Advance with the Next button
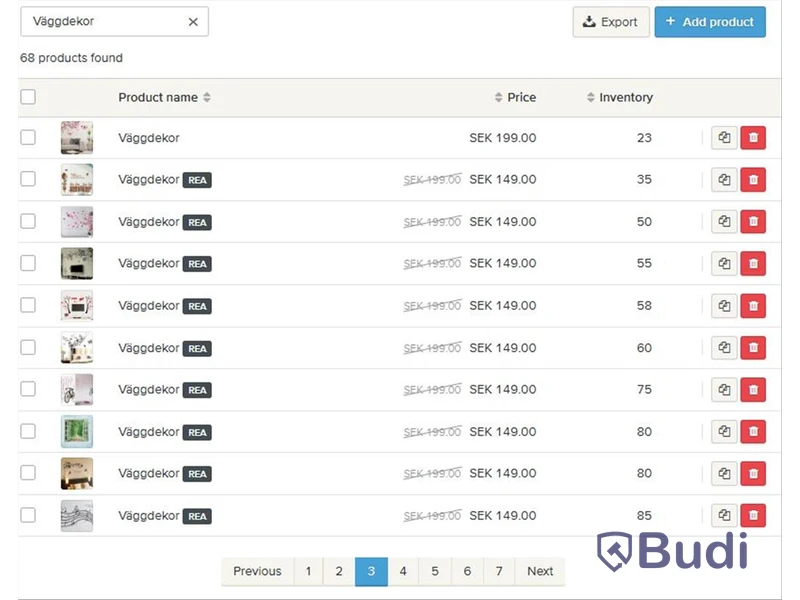Viewport: 800px width, 600px height. [x=540, y=571]
